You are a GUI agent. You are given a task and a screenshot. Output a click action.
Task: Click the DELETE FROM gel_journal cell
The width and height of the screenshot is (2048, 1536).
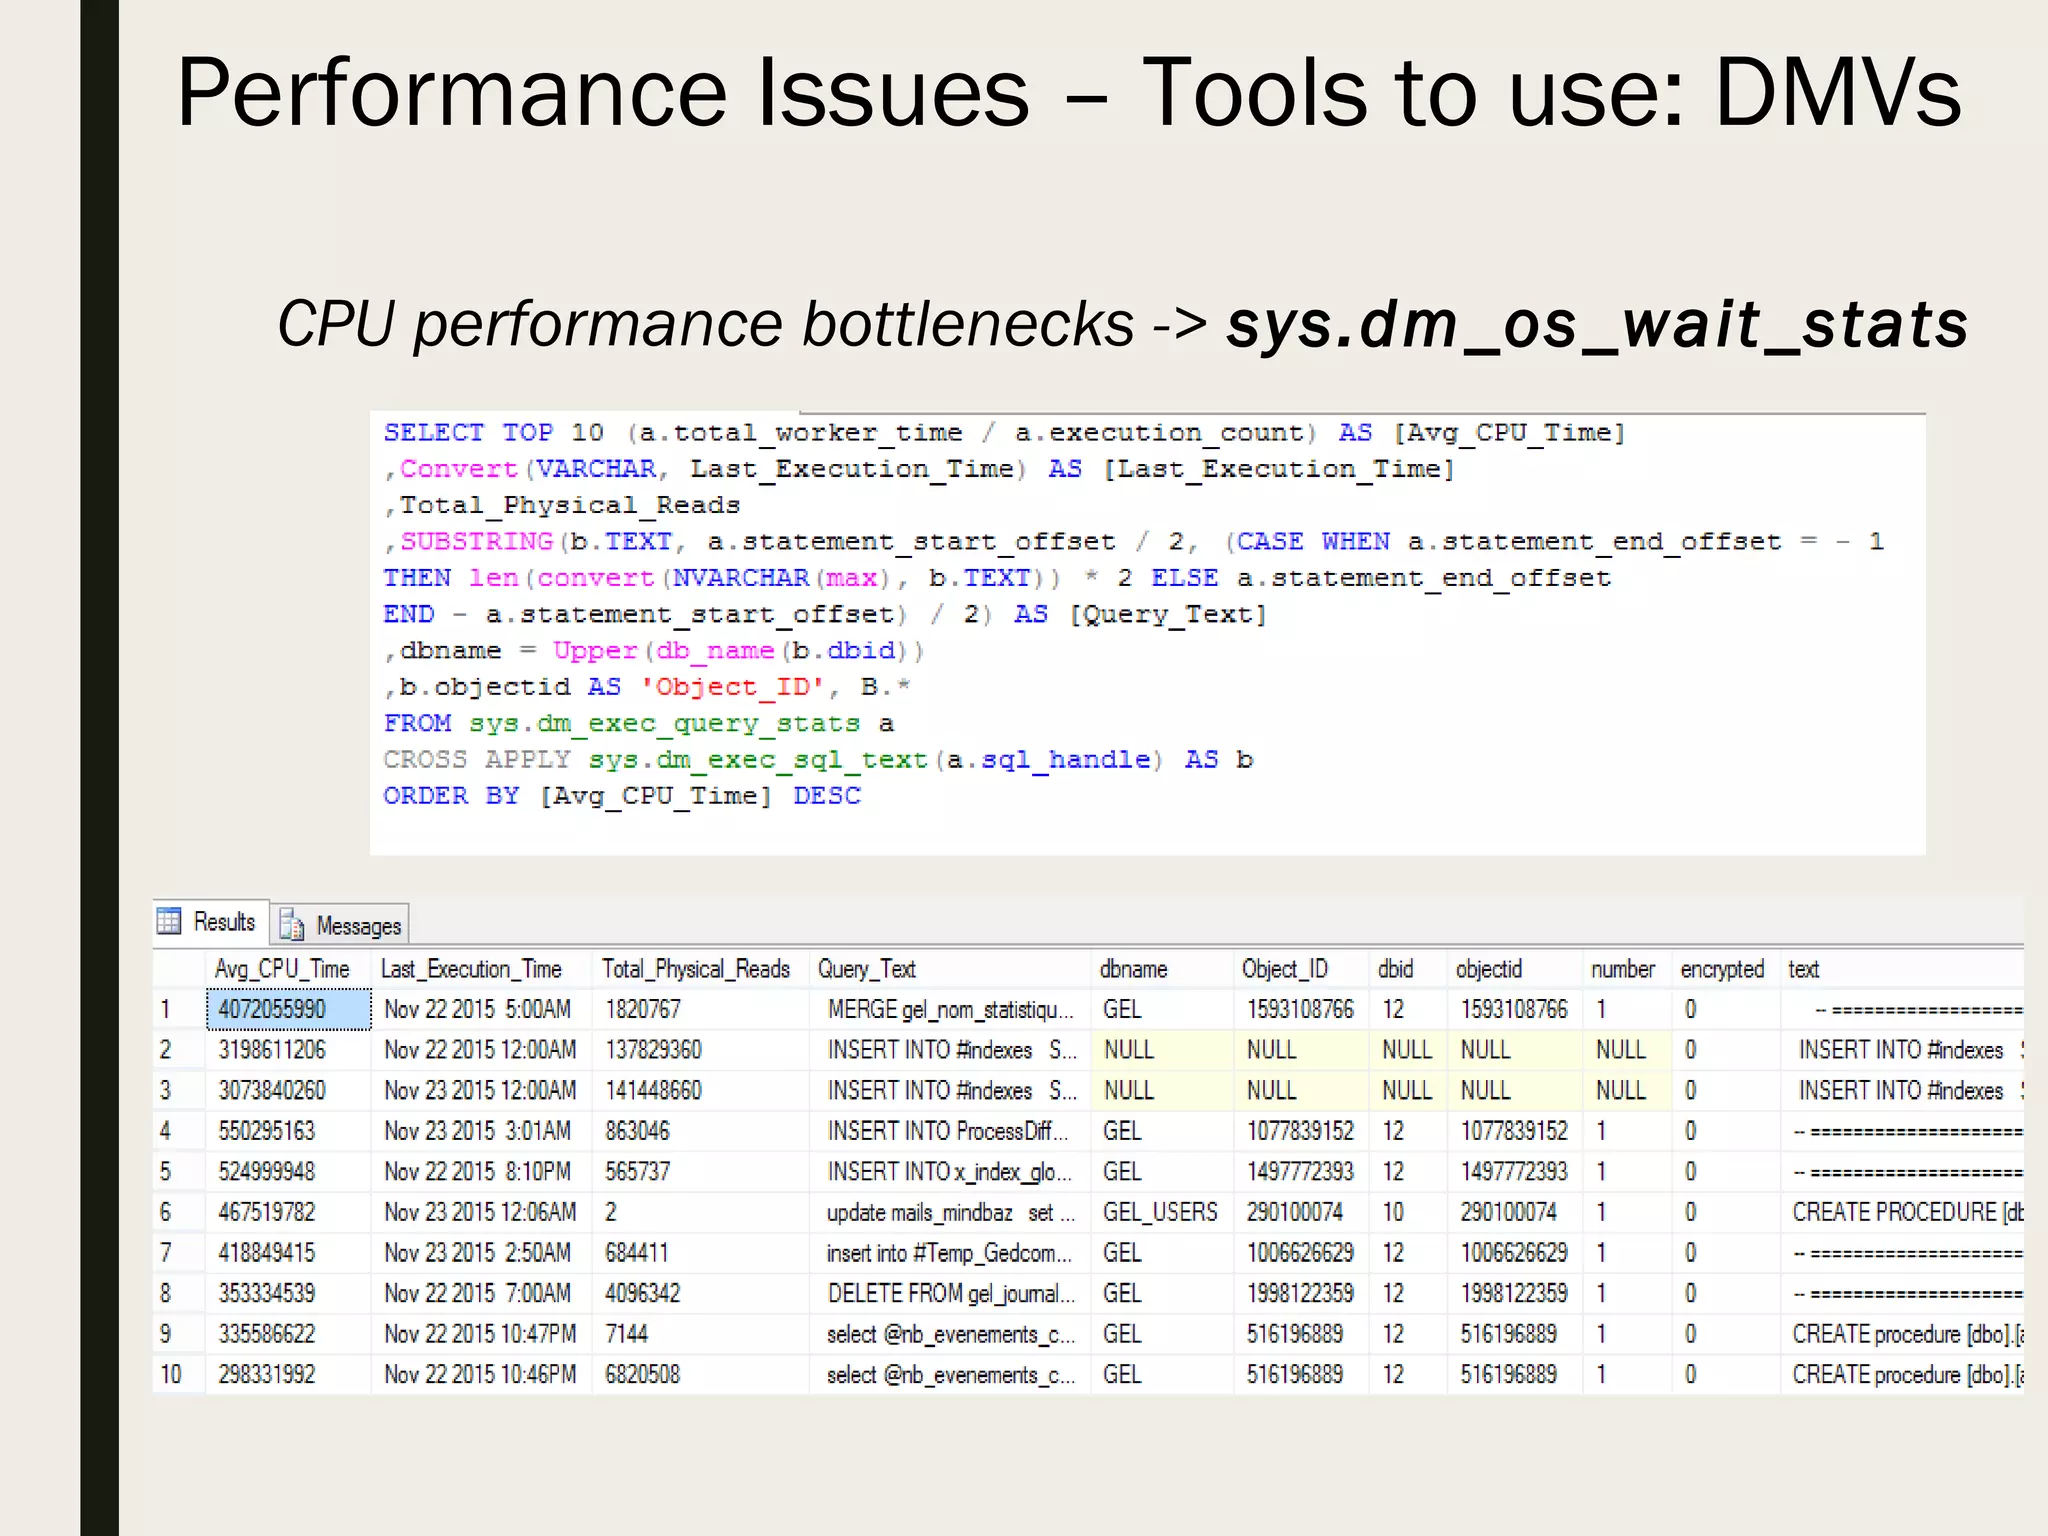tap(950, 1293)
